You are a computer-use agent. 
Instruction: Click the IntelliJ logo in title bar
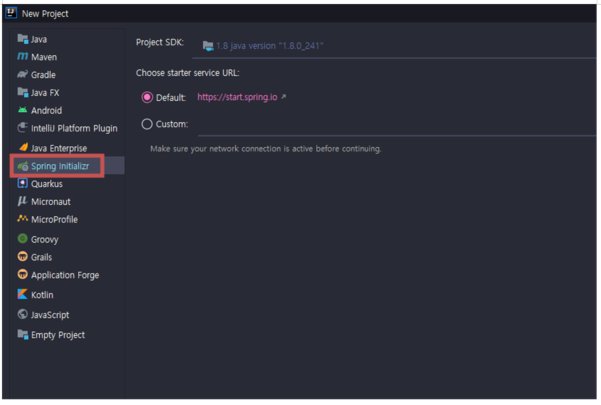tap(11, 13)
